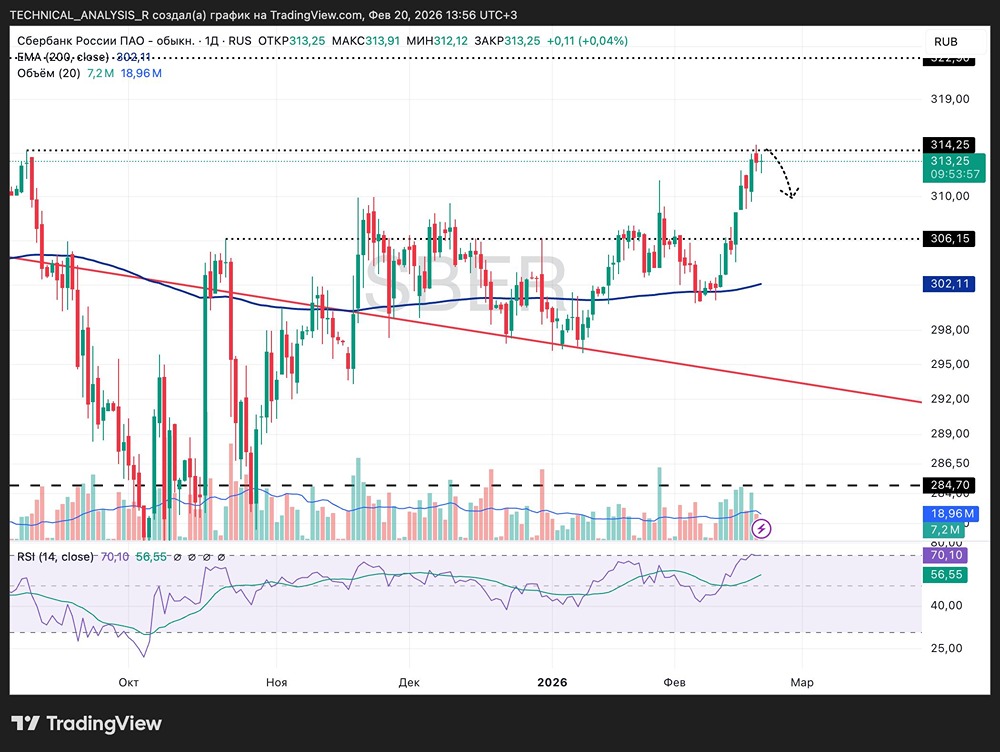Click the RSI legend value 70,10
The height and width of the screenshot is (752, 1000).
point(115,557)
